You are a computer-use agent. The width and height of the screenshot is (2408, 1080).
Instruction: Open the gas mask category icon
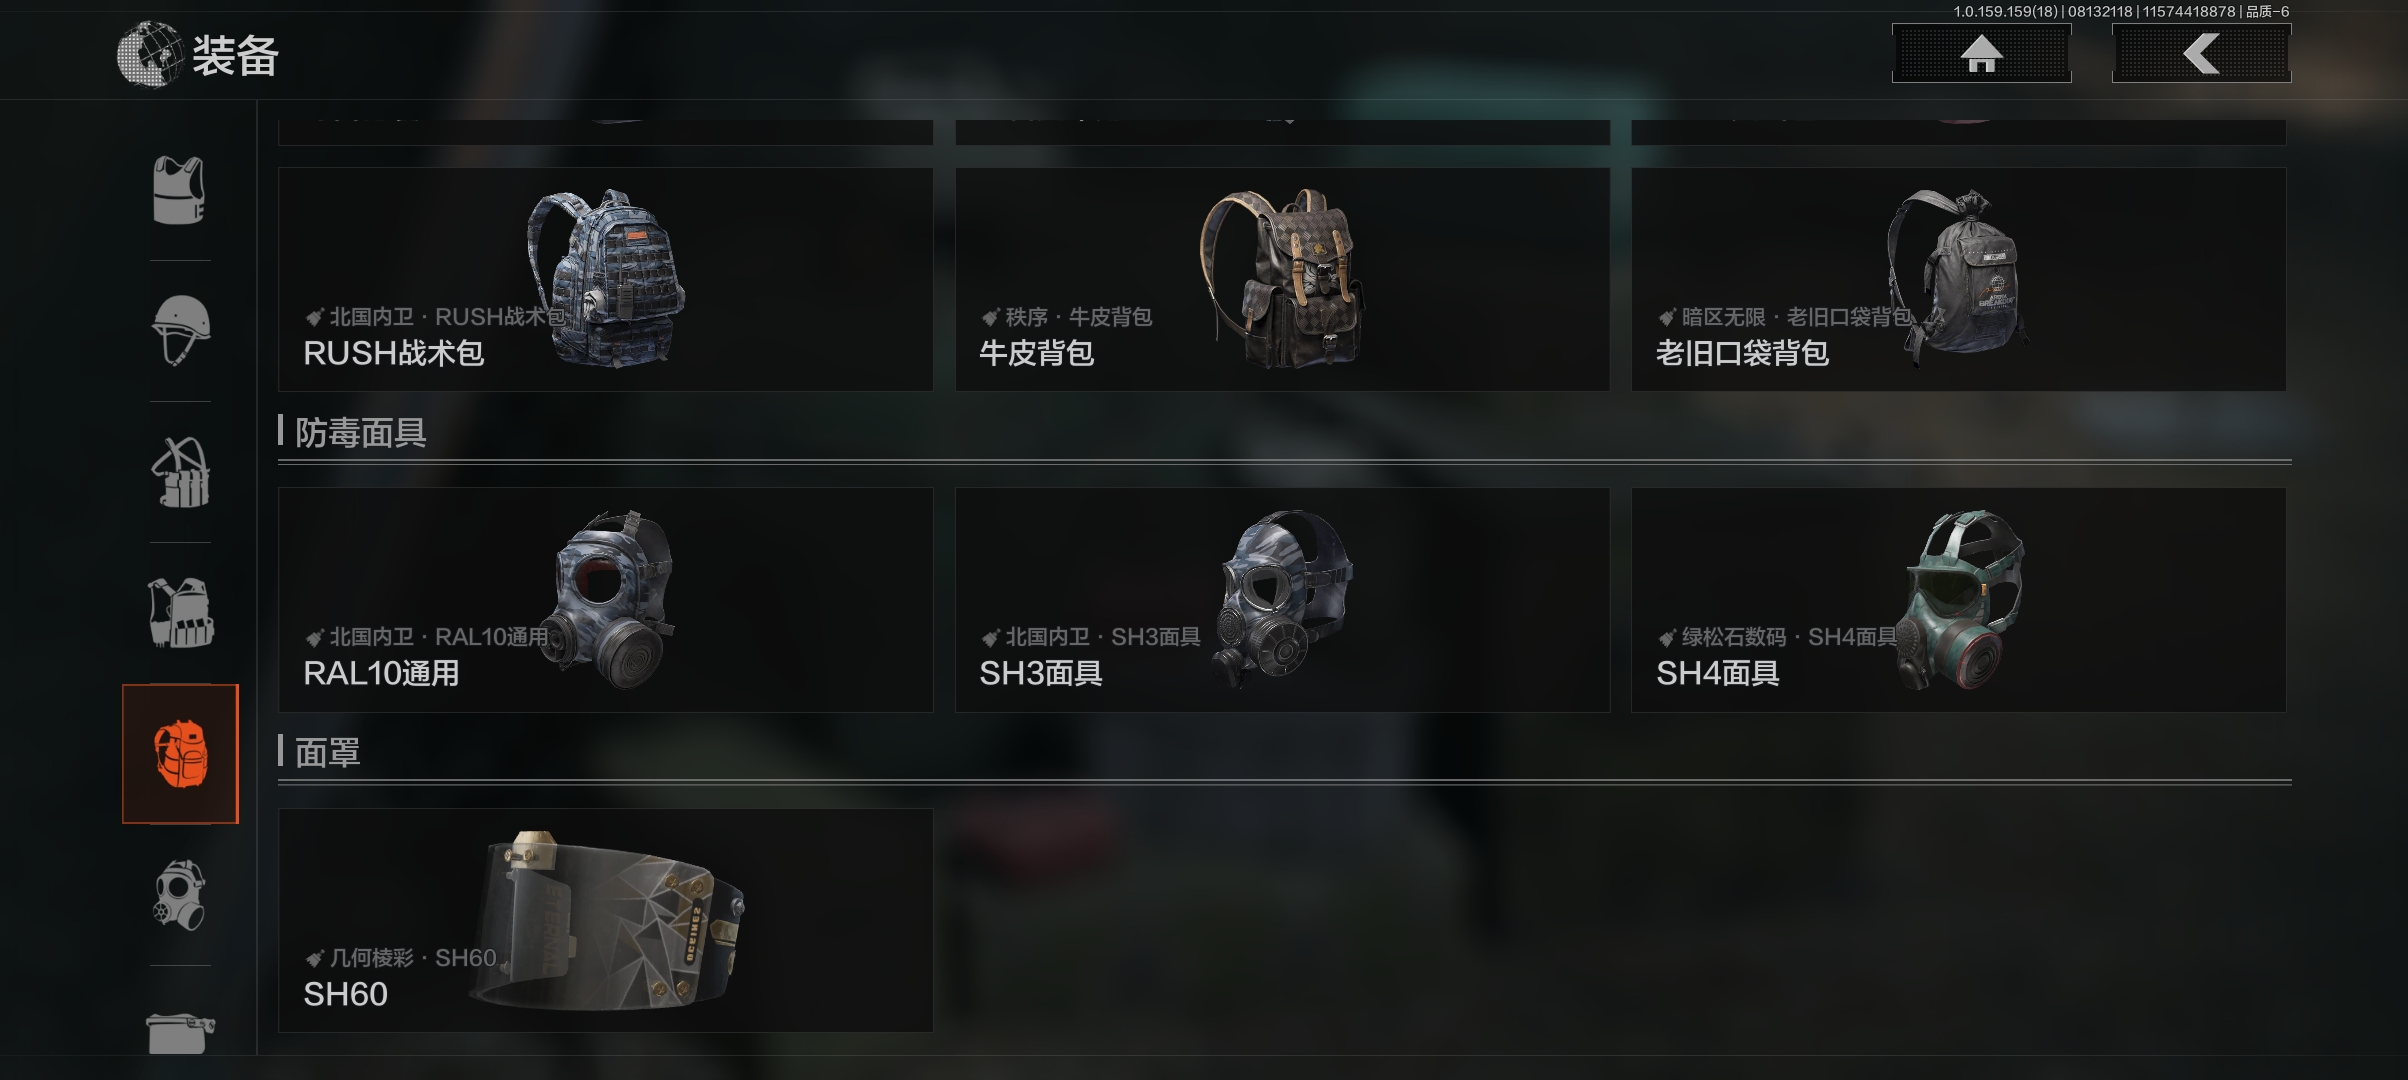(x=180, y=895)
